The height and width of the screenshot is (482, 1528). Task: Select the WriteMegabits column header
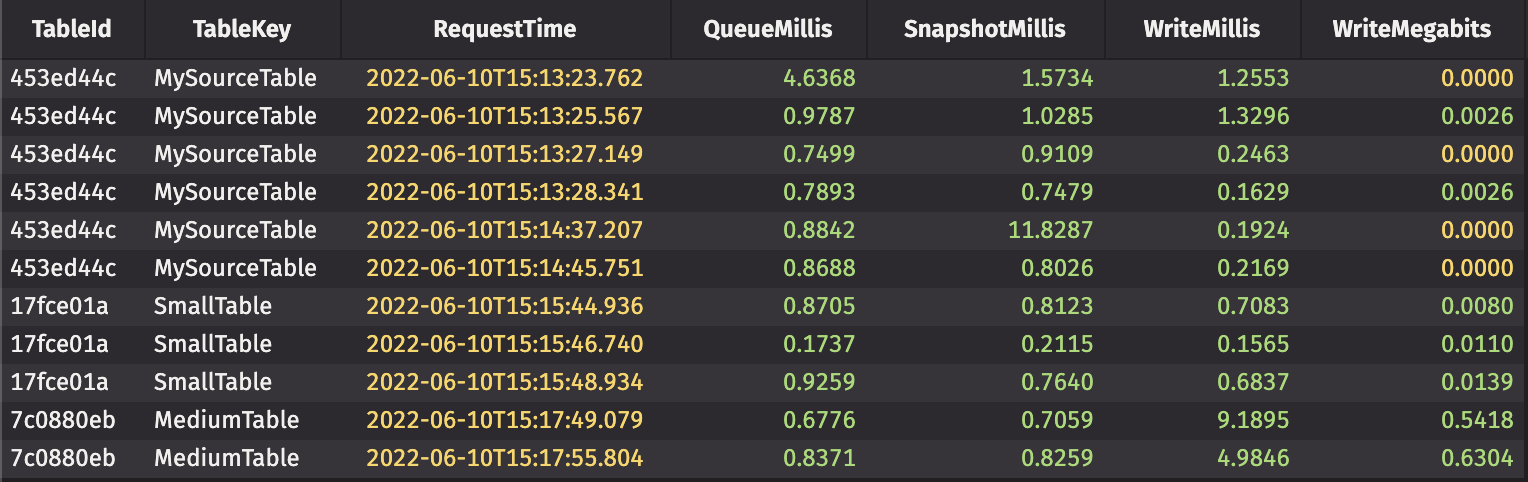pos(1411,29)
